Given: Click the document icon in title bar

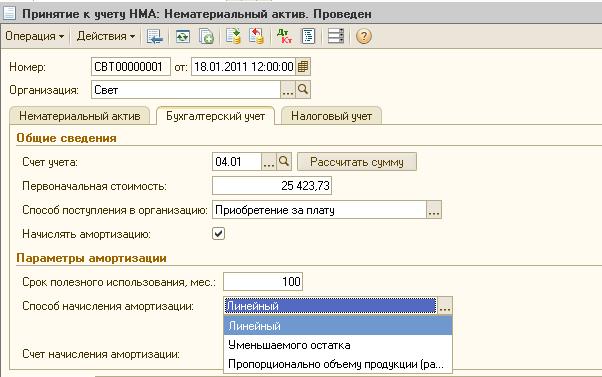Looking at the screenshot, I should 9,13.
